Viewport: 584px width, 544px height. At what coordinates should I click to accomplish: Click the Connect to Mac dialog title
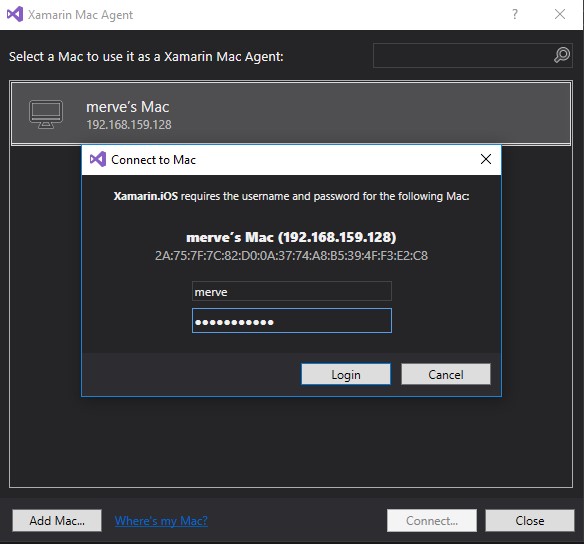point(153,160)
